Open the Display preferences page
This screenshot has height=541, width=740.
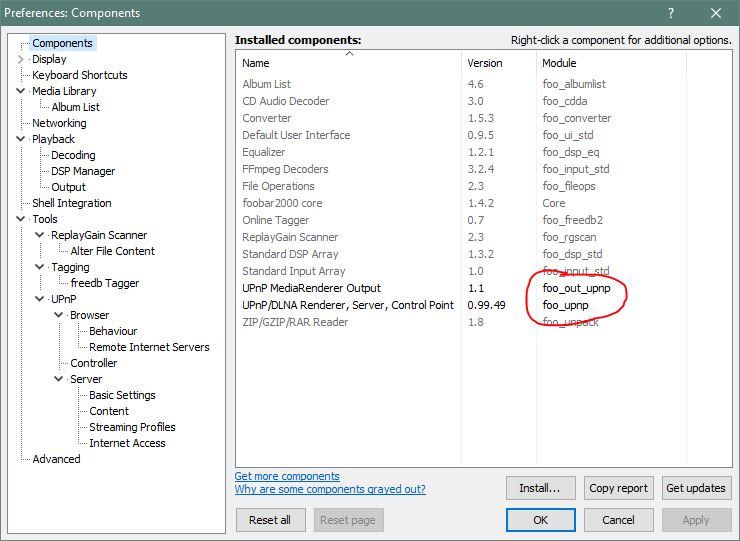[49, 59]
